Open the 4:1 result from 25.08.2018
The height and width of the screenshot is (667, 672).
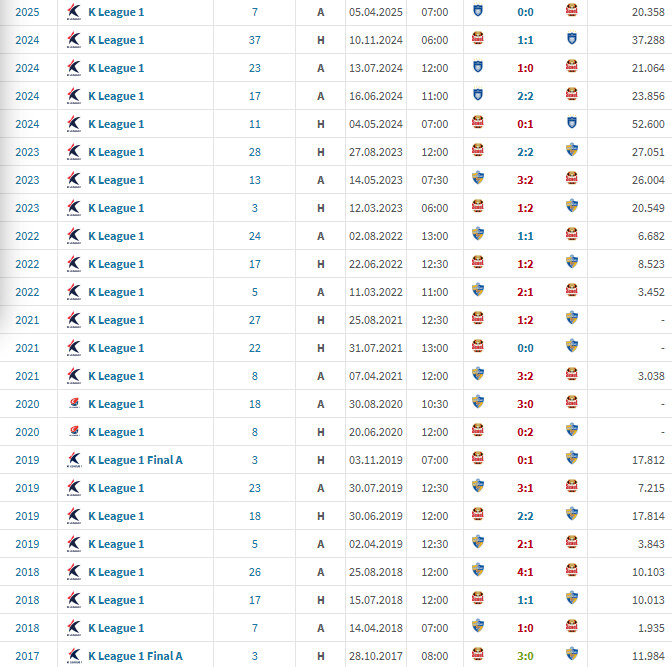pos(525,572)
